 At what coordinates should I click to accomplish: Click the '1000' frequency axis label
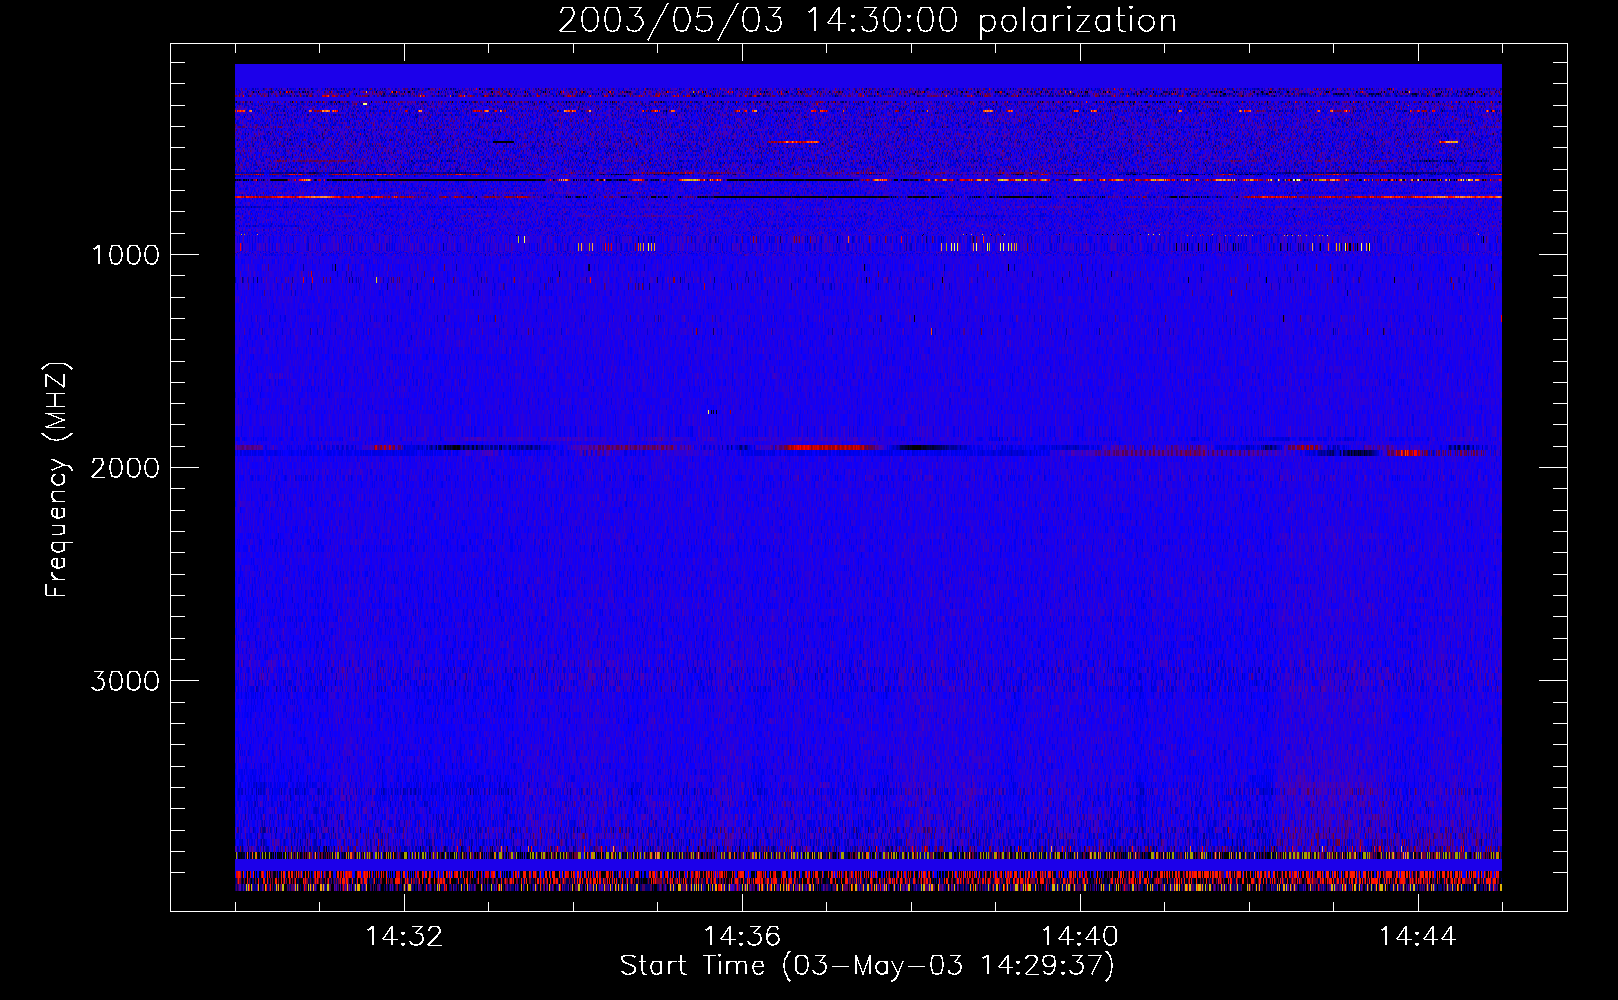125,255
